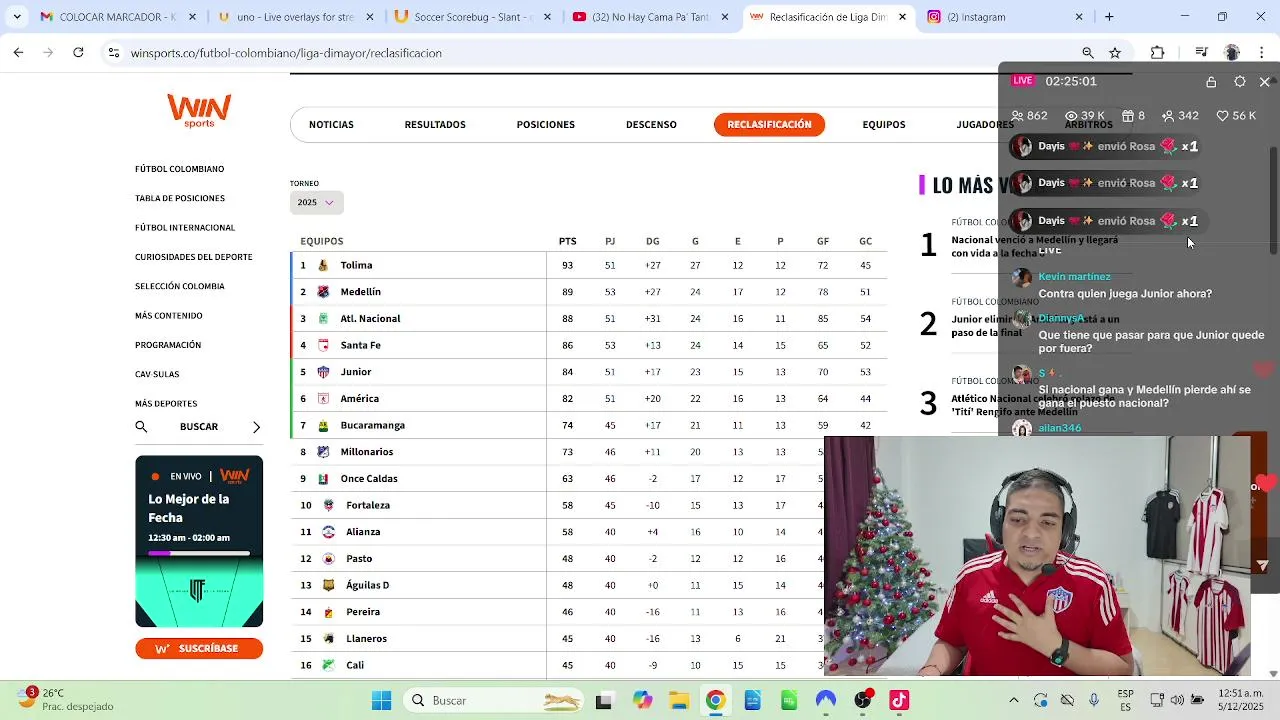Open SELECCIÓN COLOMBIA sidebar link

[x=180, y=286]
